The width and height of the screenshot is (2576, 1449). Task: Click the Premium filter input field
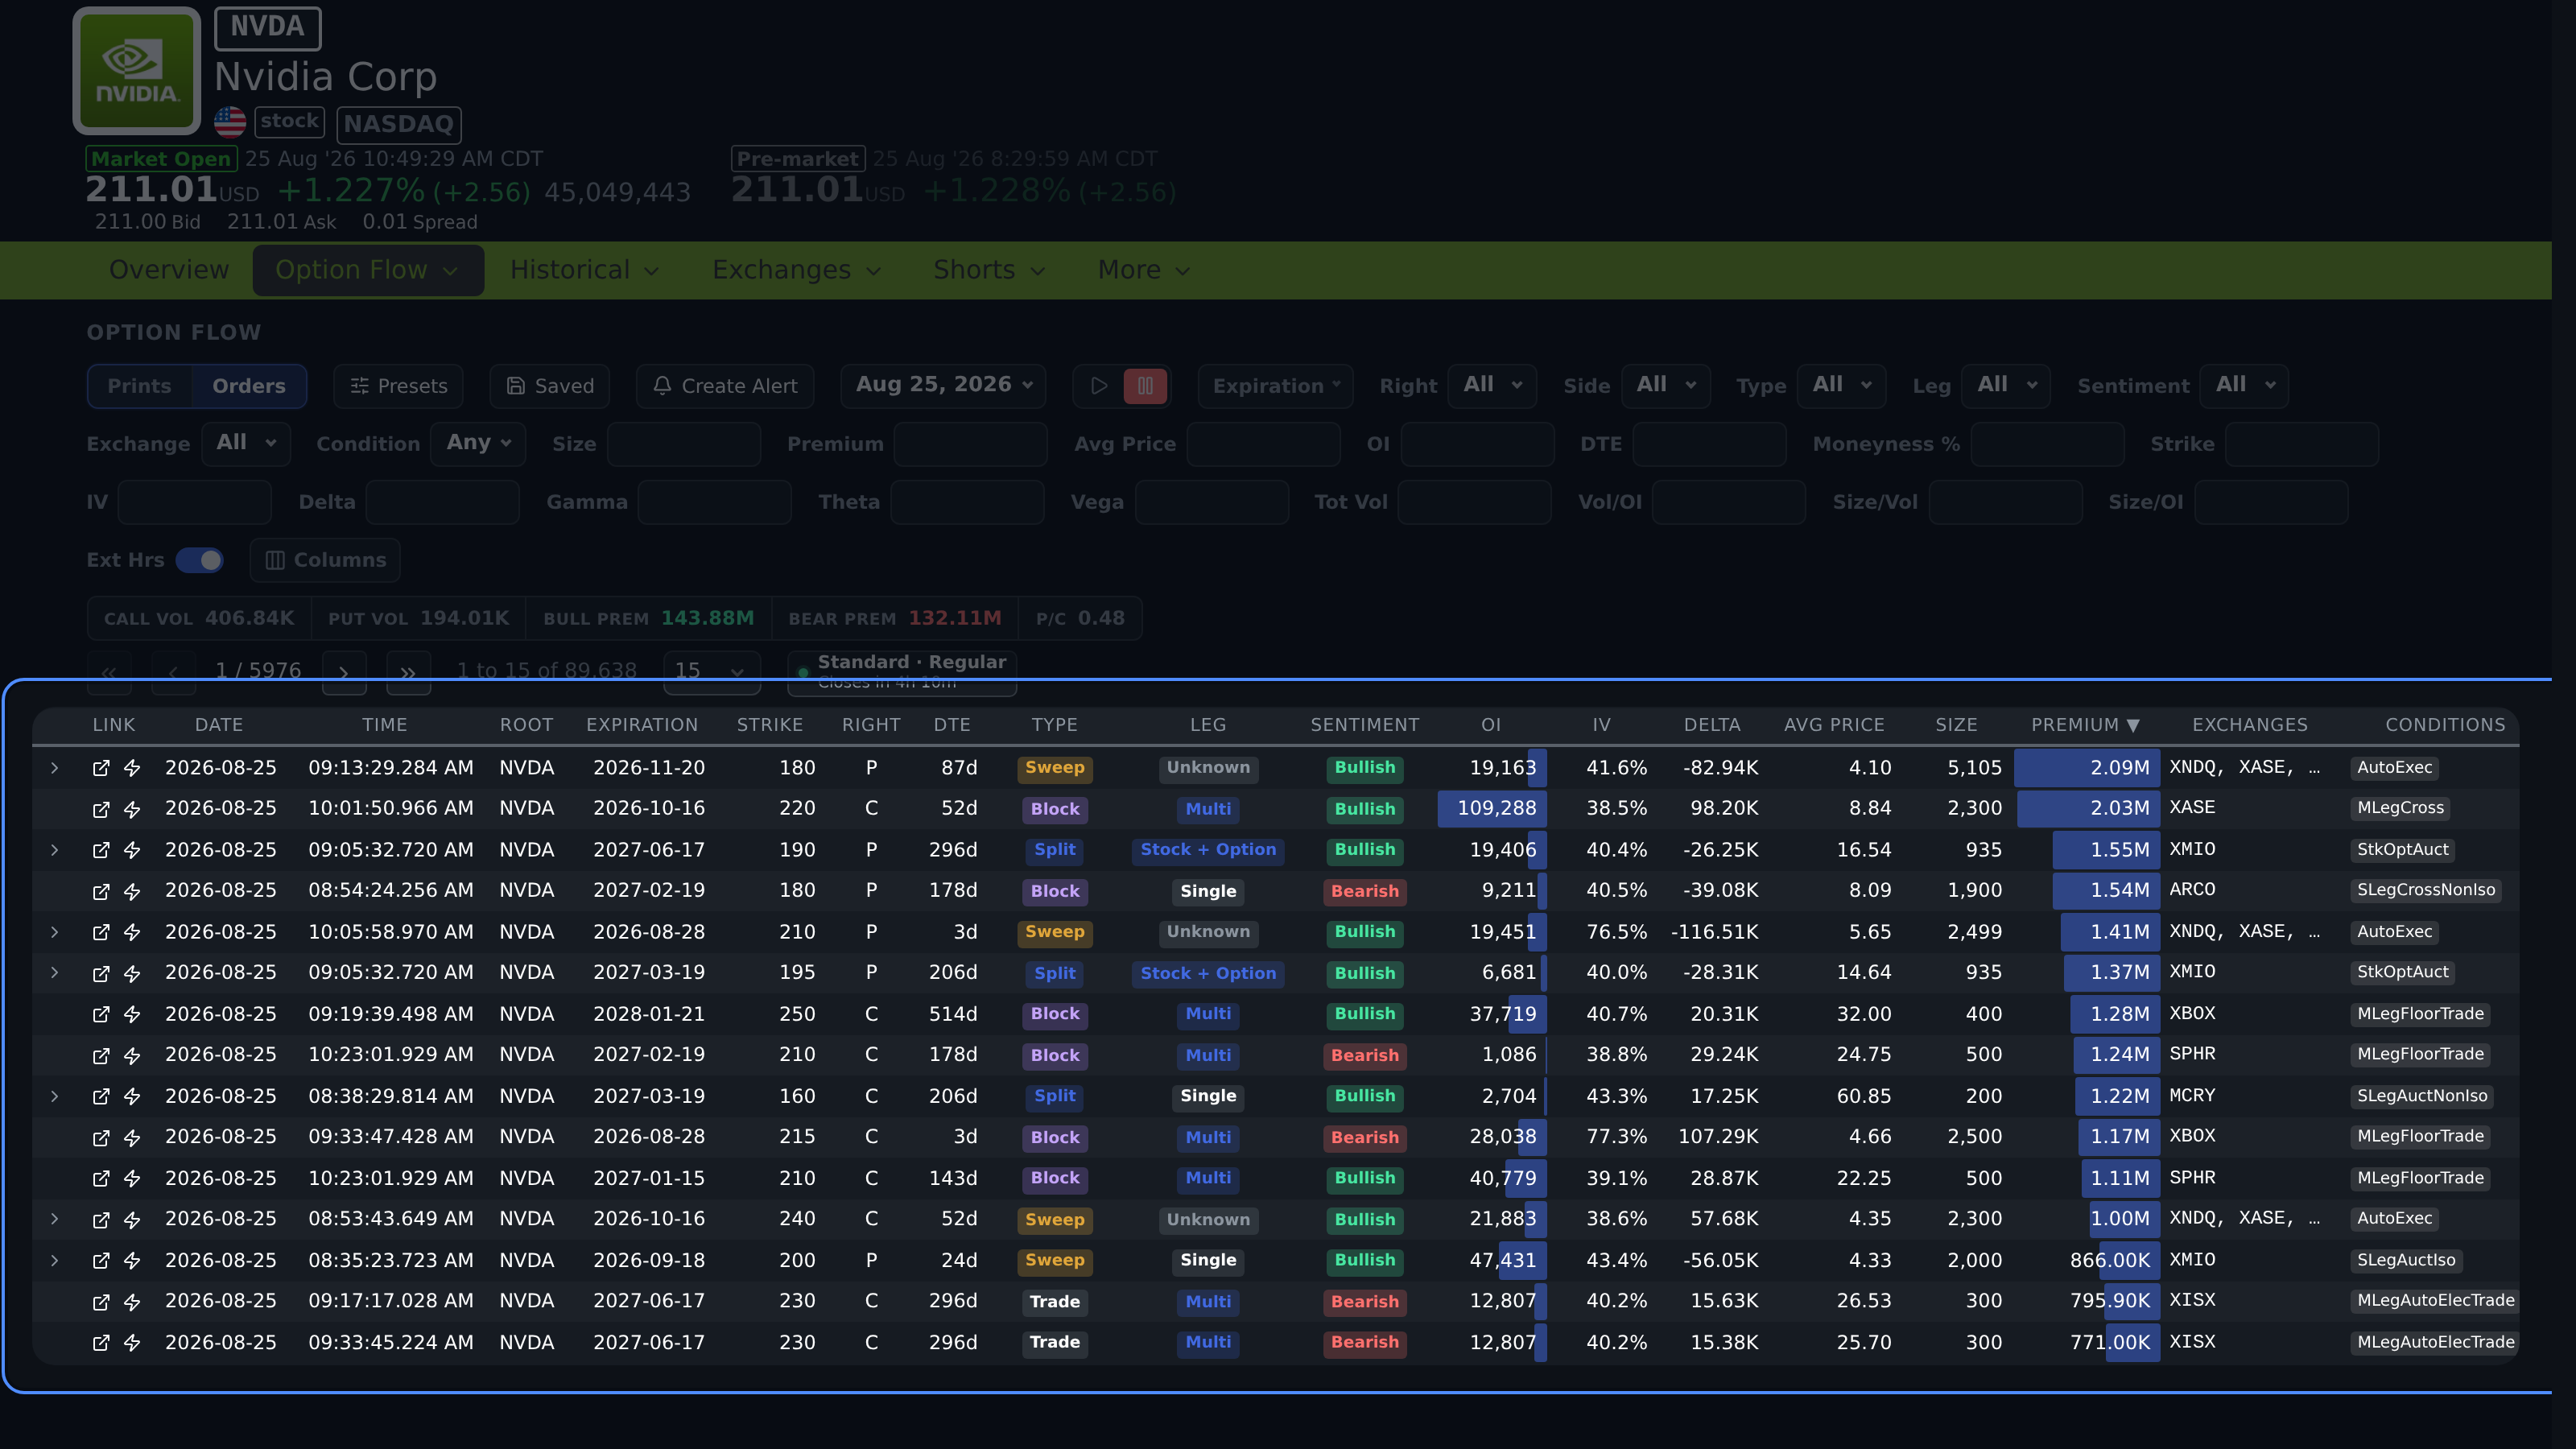click(970, 444)
